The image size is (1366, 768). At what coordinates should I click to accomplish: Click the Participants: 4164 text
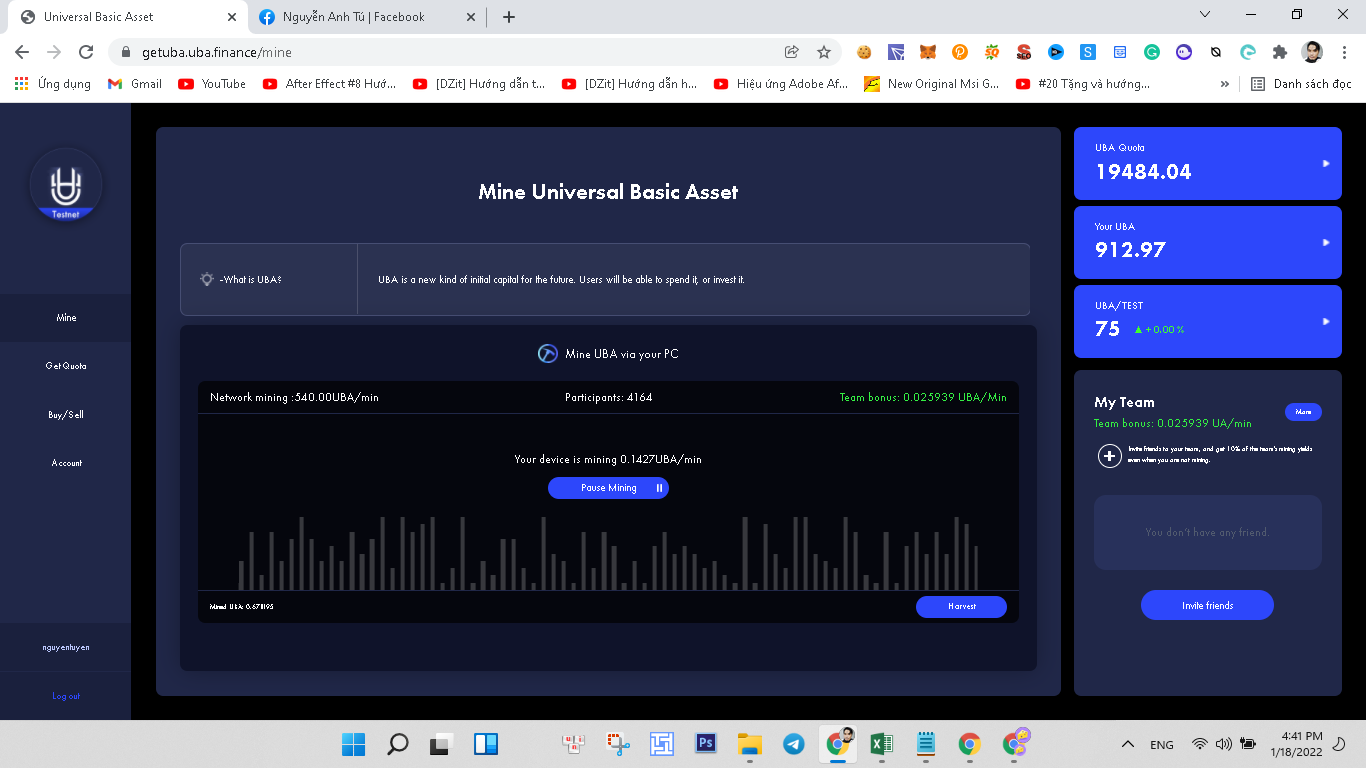[608, 398]
